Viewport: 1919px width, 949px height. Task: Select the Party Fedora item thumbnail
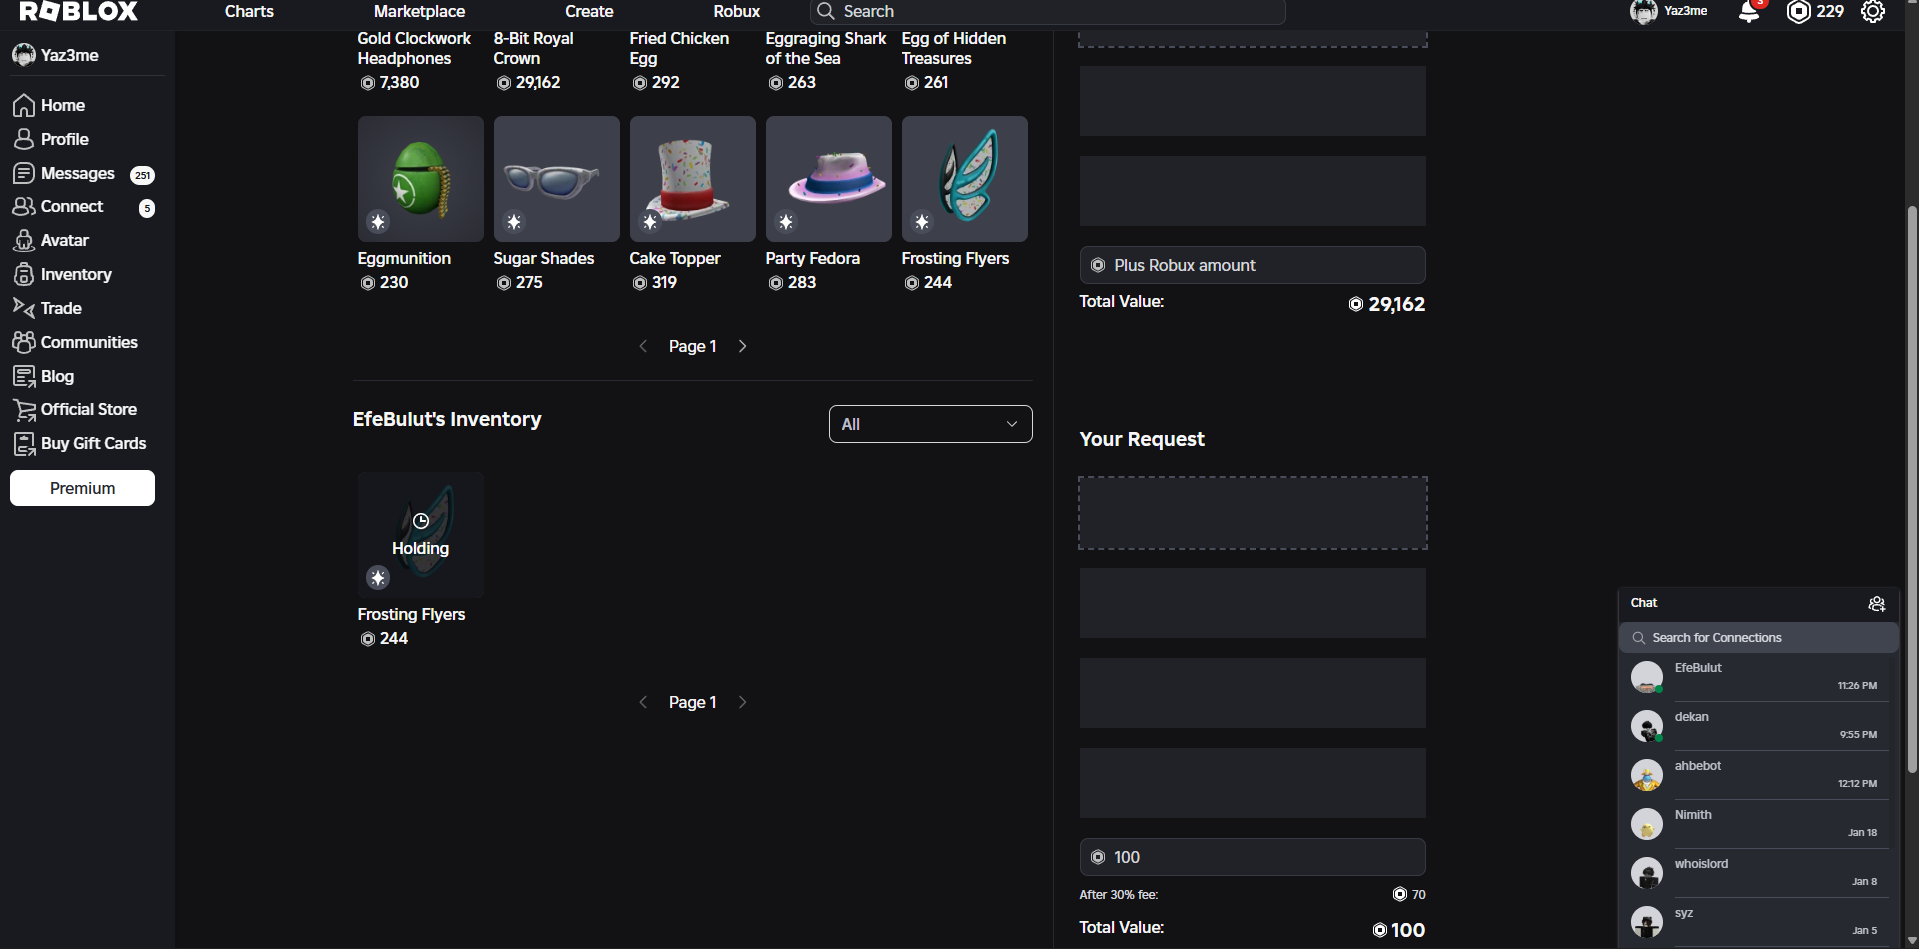click(x=829, y=179)
